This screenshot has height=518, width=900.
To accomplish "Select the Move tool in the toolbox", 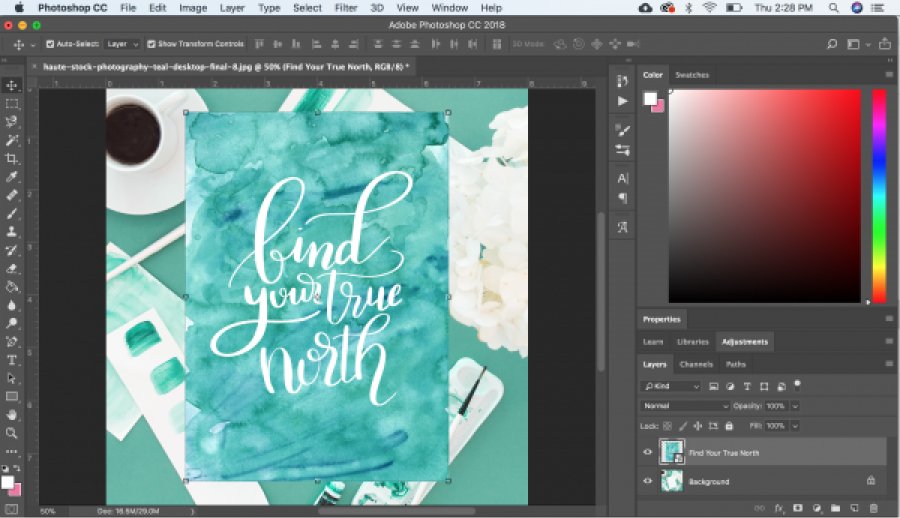I will click(11, 86).
